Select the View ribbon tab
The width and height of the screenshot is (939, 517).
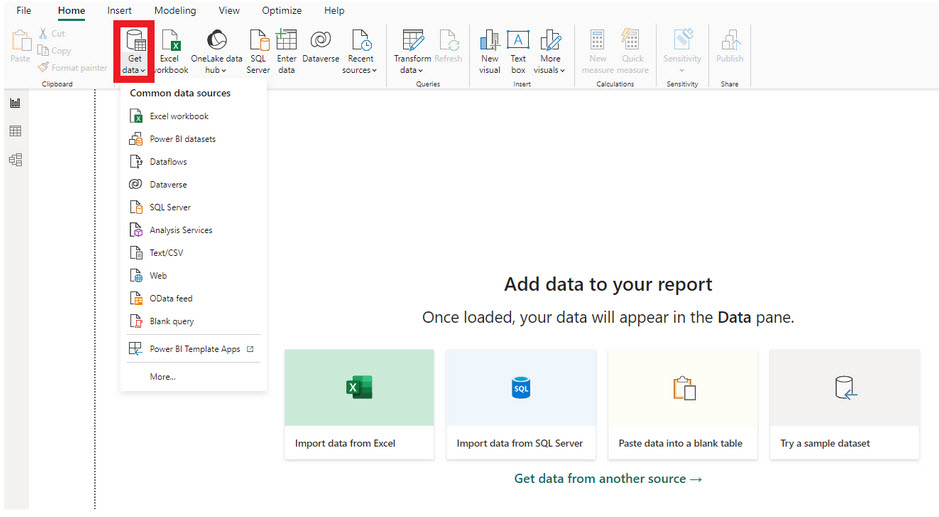[x=229, y=11]
